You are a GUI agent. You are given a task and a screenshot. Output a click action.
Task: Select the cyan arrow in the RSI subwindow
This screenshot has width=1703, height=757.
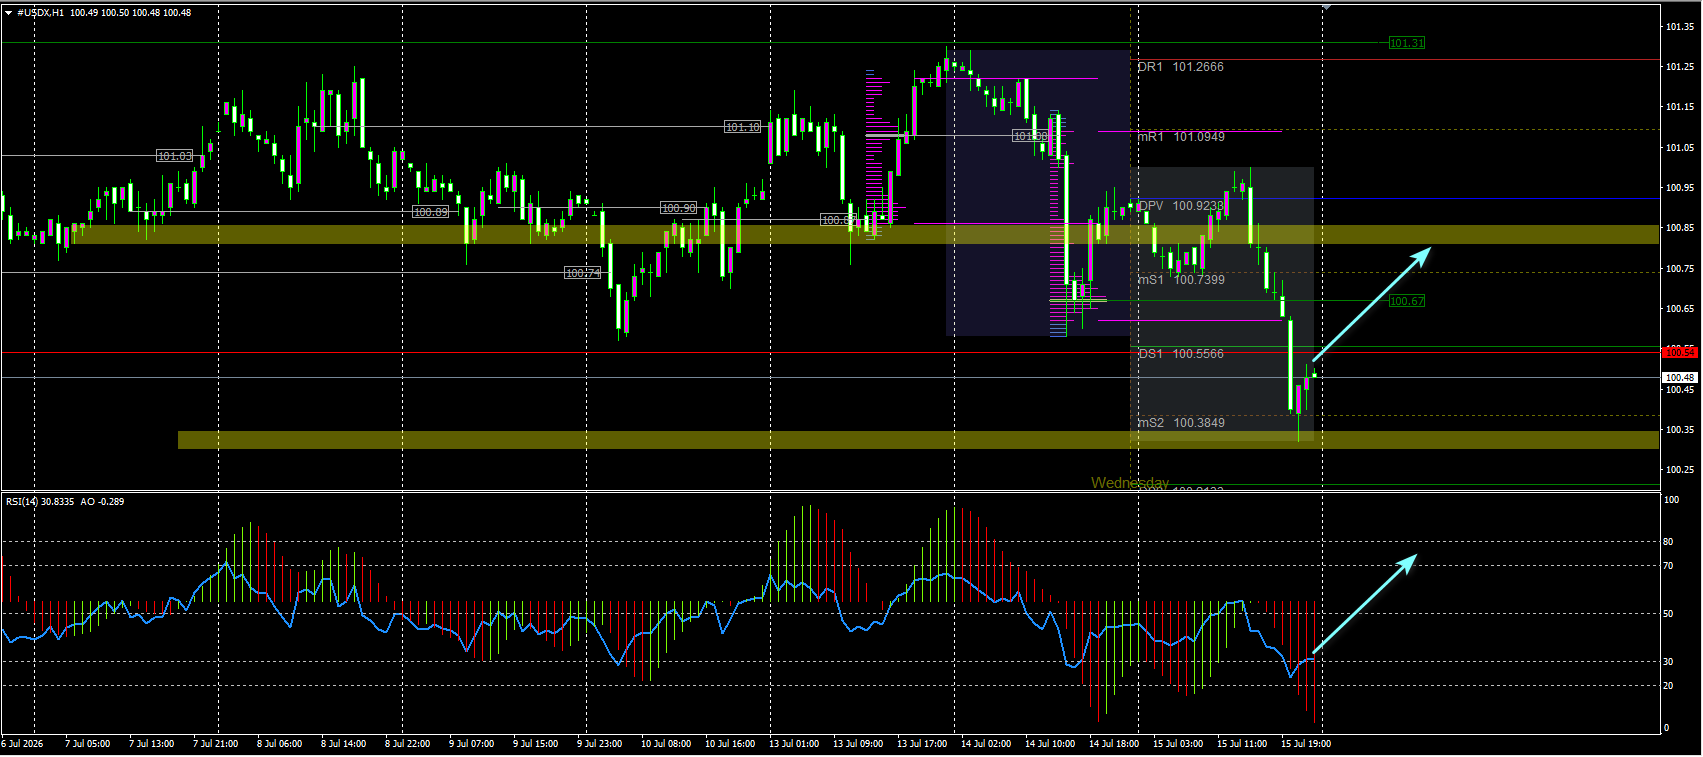coord(1365,603)
